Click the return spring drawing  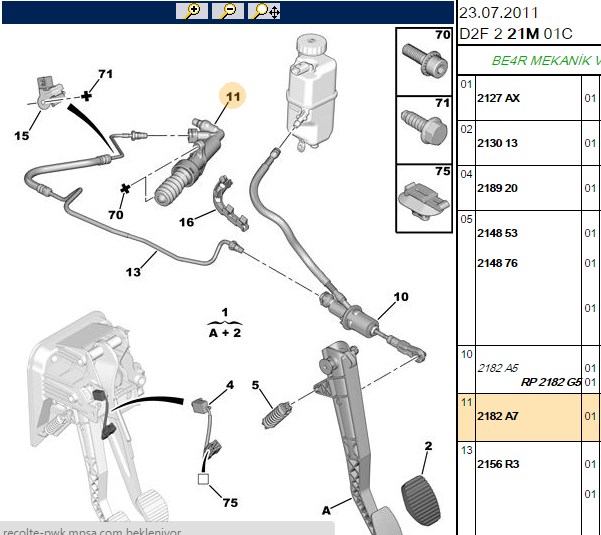click(277, 415)
